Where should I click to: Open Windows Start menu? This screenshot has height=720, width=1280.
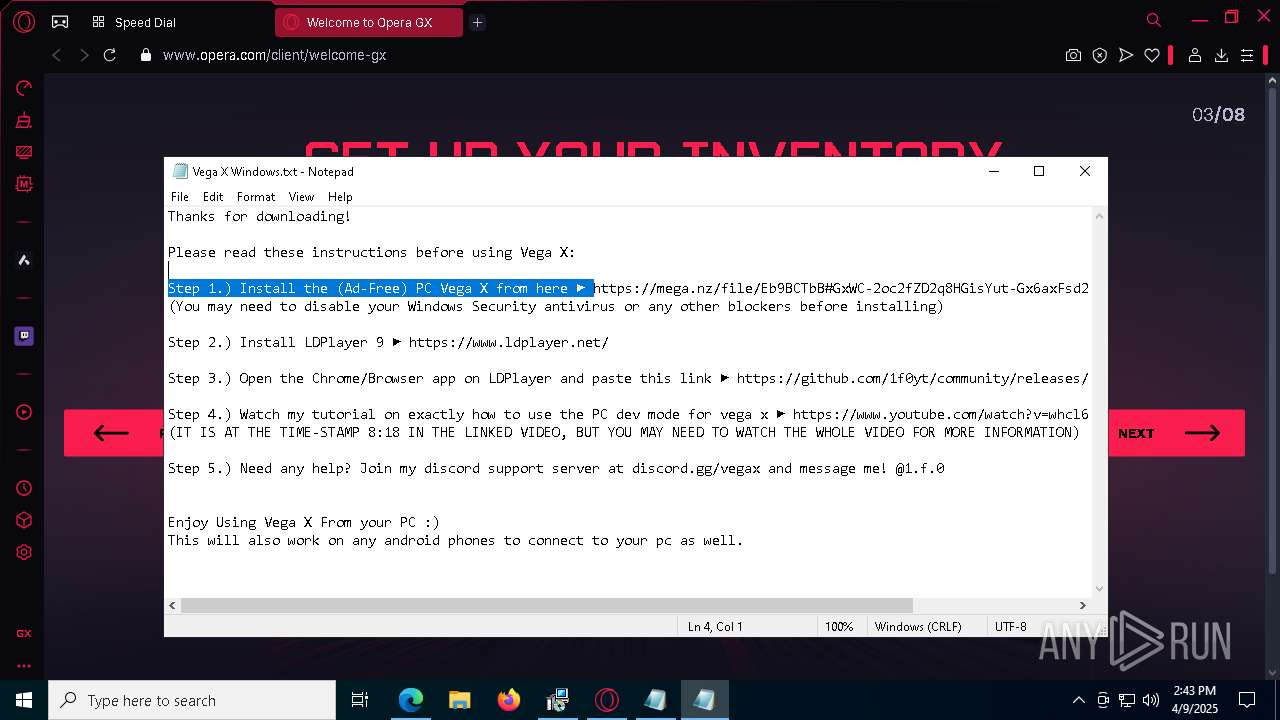click(x=24, y=700)
